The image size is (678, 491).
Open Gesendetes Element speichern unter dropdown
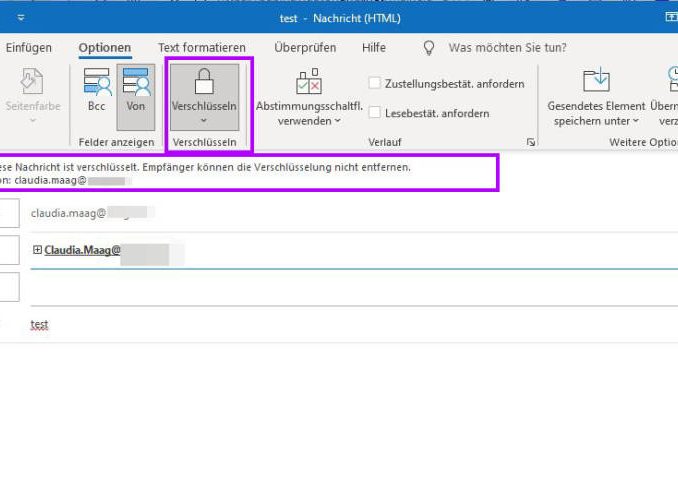[x=636, y=121]
